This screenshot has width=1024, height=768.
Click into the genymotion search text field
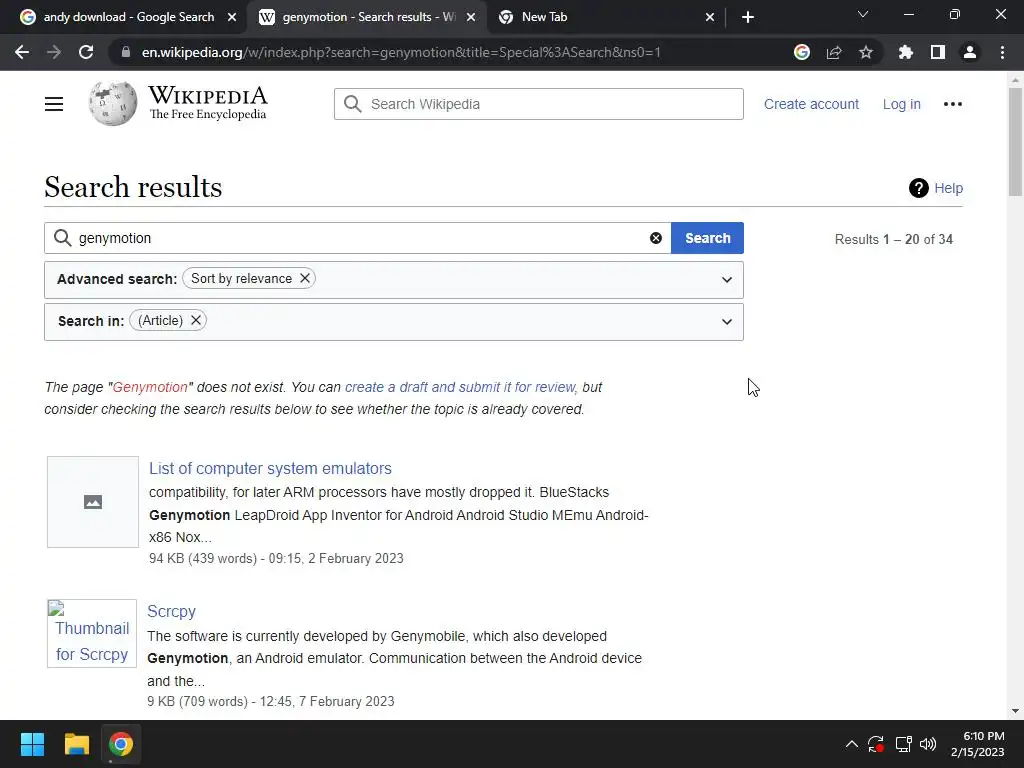[x=358, y=238]
